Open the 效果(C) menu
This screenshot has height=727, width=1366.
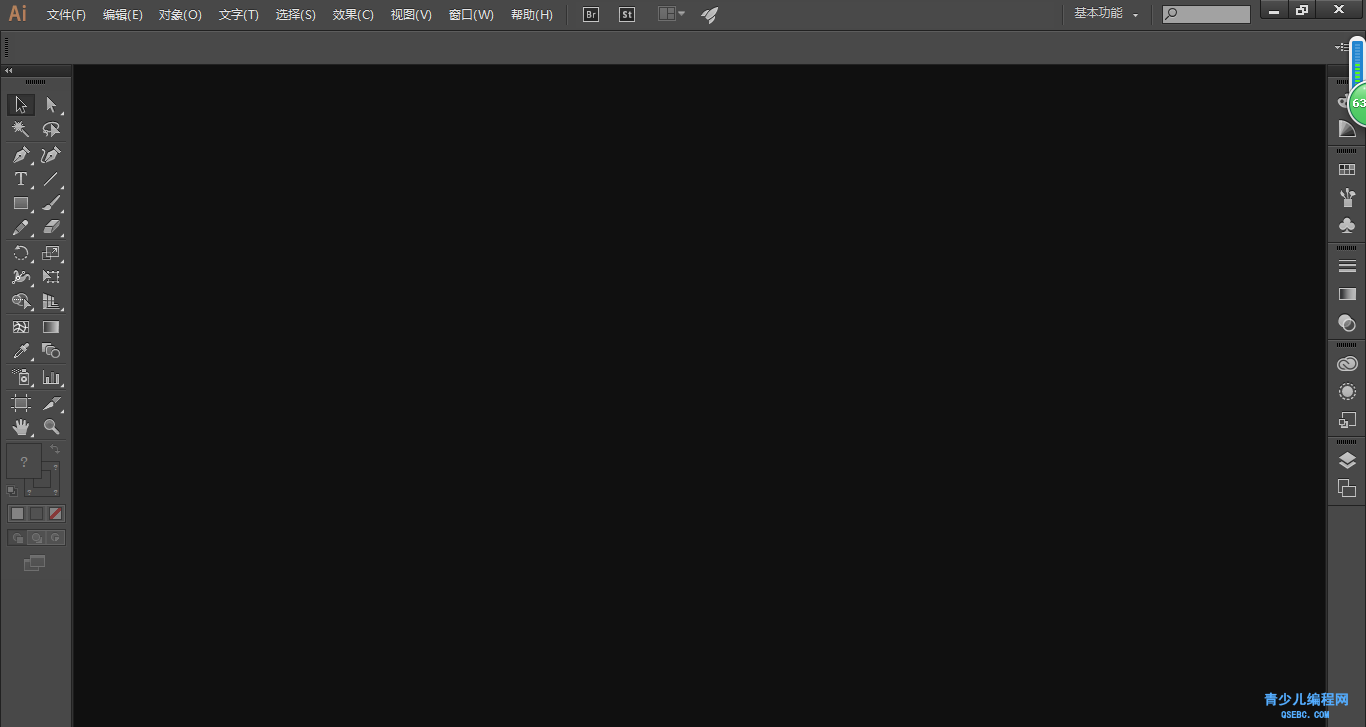point(353,15)
